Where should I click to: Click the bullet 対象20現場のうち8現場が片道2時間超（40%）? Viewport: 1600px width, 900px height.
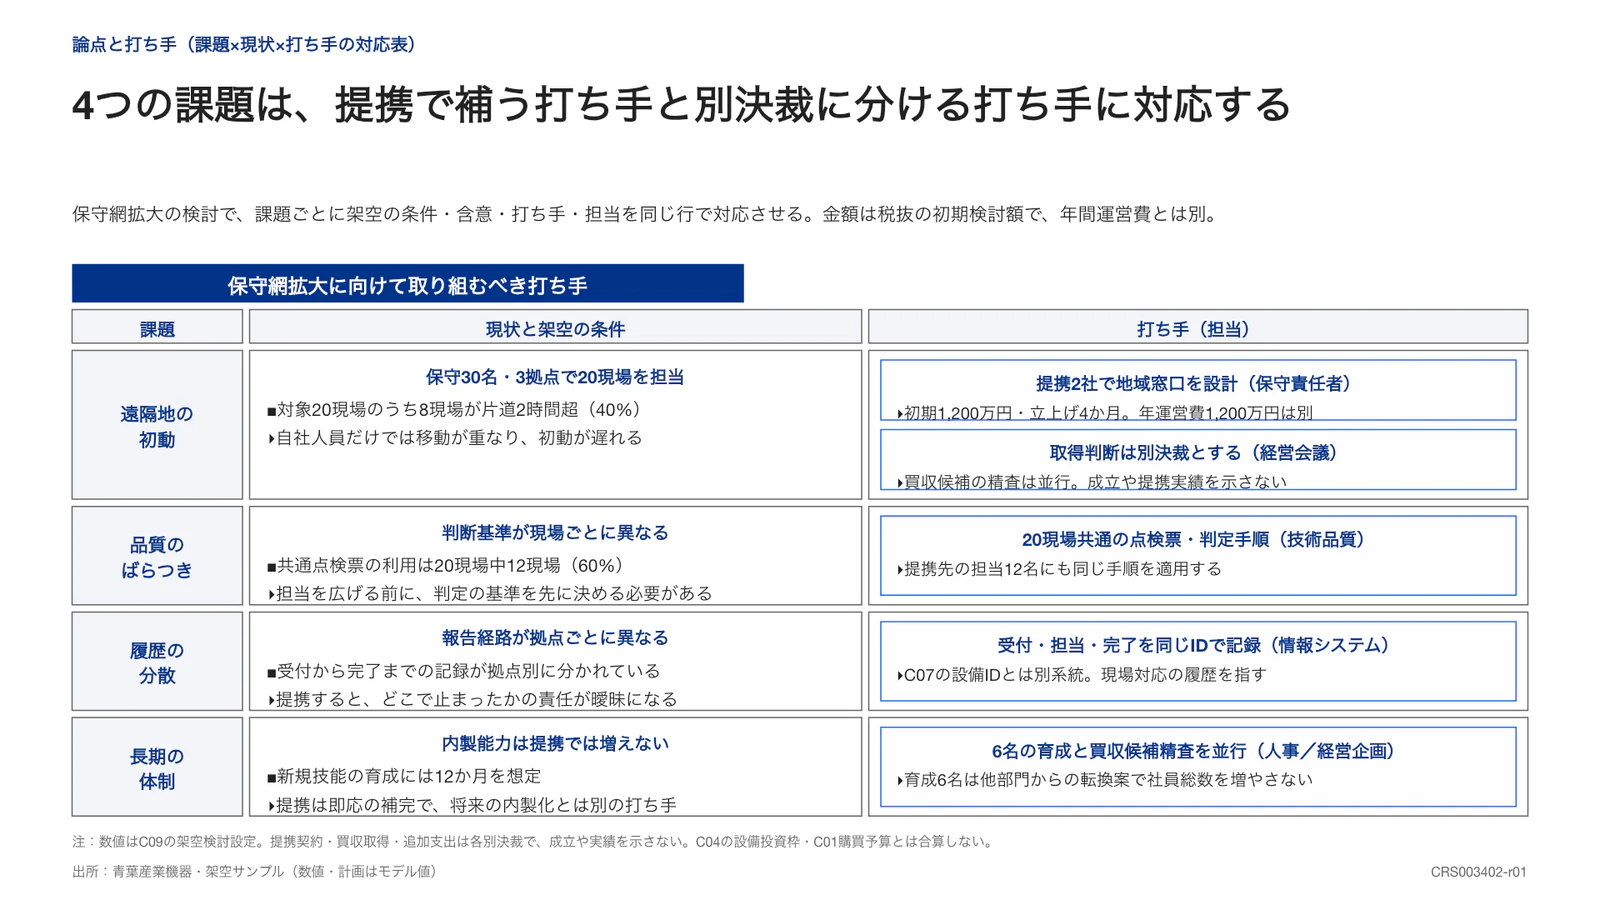459,410
